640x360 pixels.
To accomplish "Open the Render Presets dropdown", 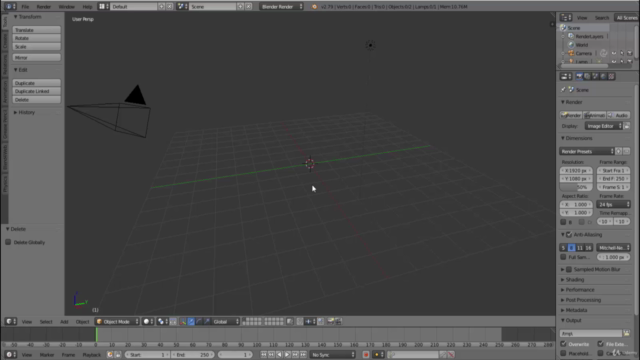I will [587, 151].
